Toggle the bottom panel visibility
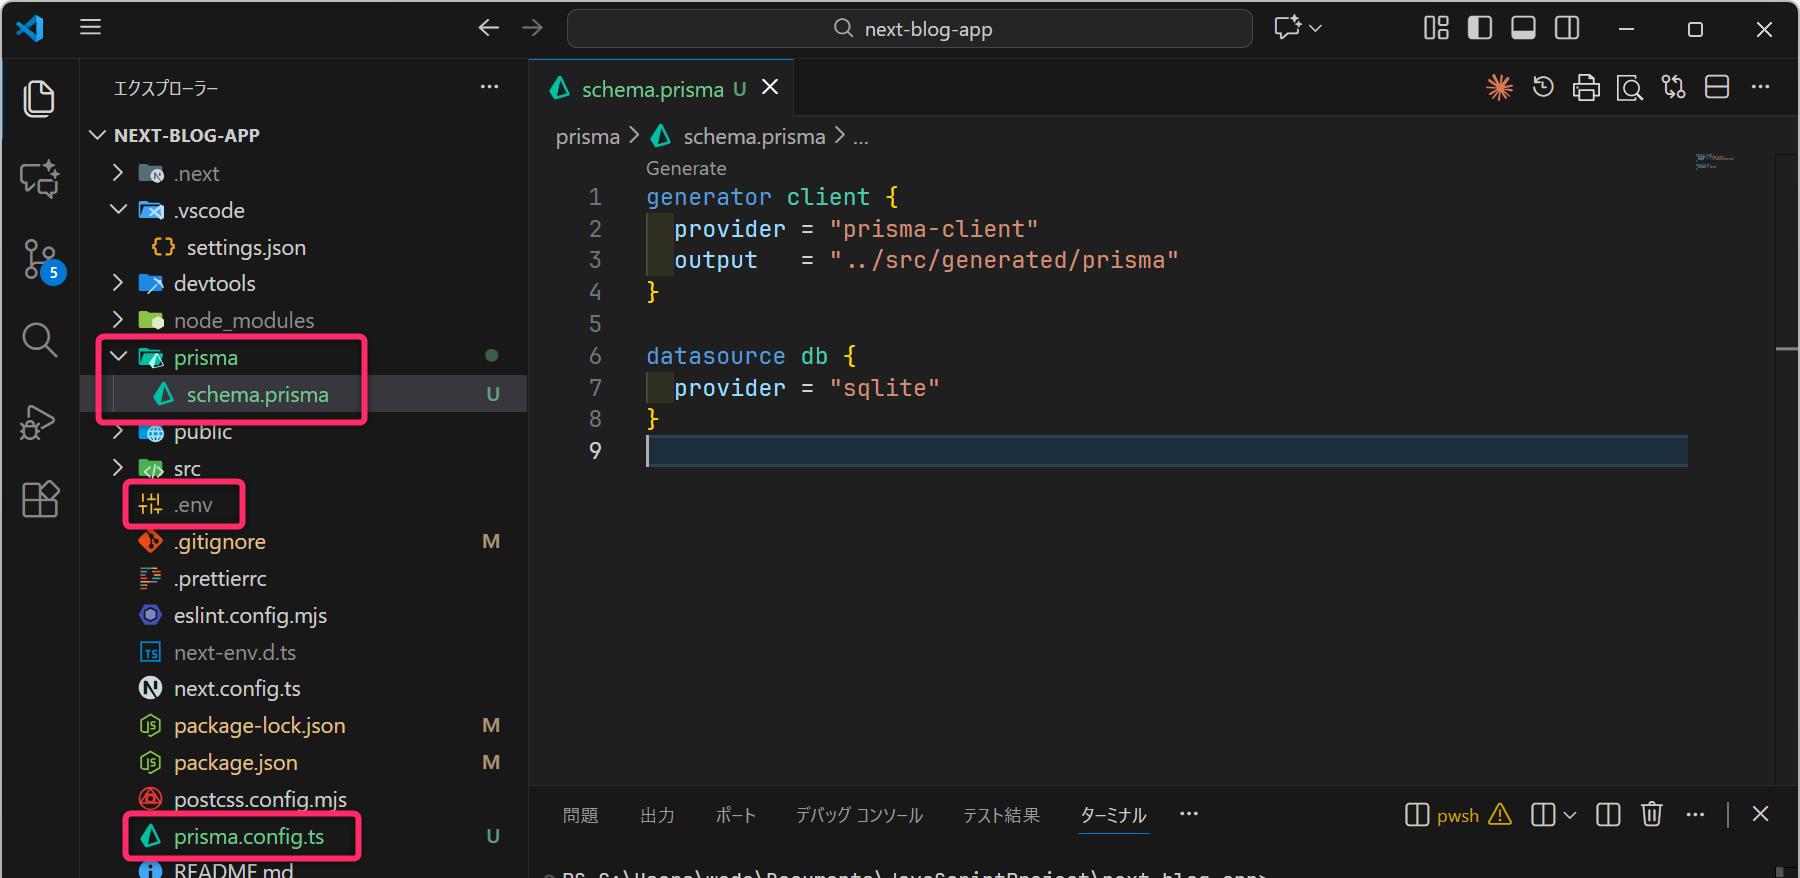The width and height of the screenshot is (1800, 878). [x=1523, y=28]
